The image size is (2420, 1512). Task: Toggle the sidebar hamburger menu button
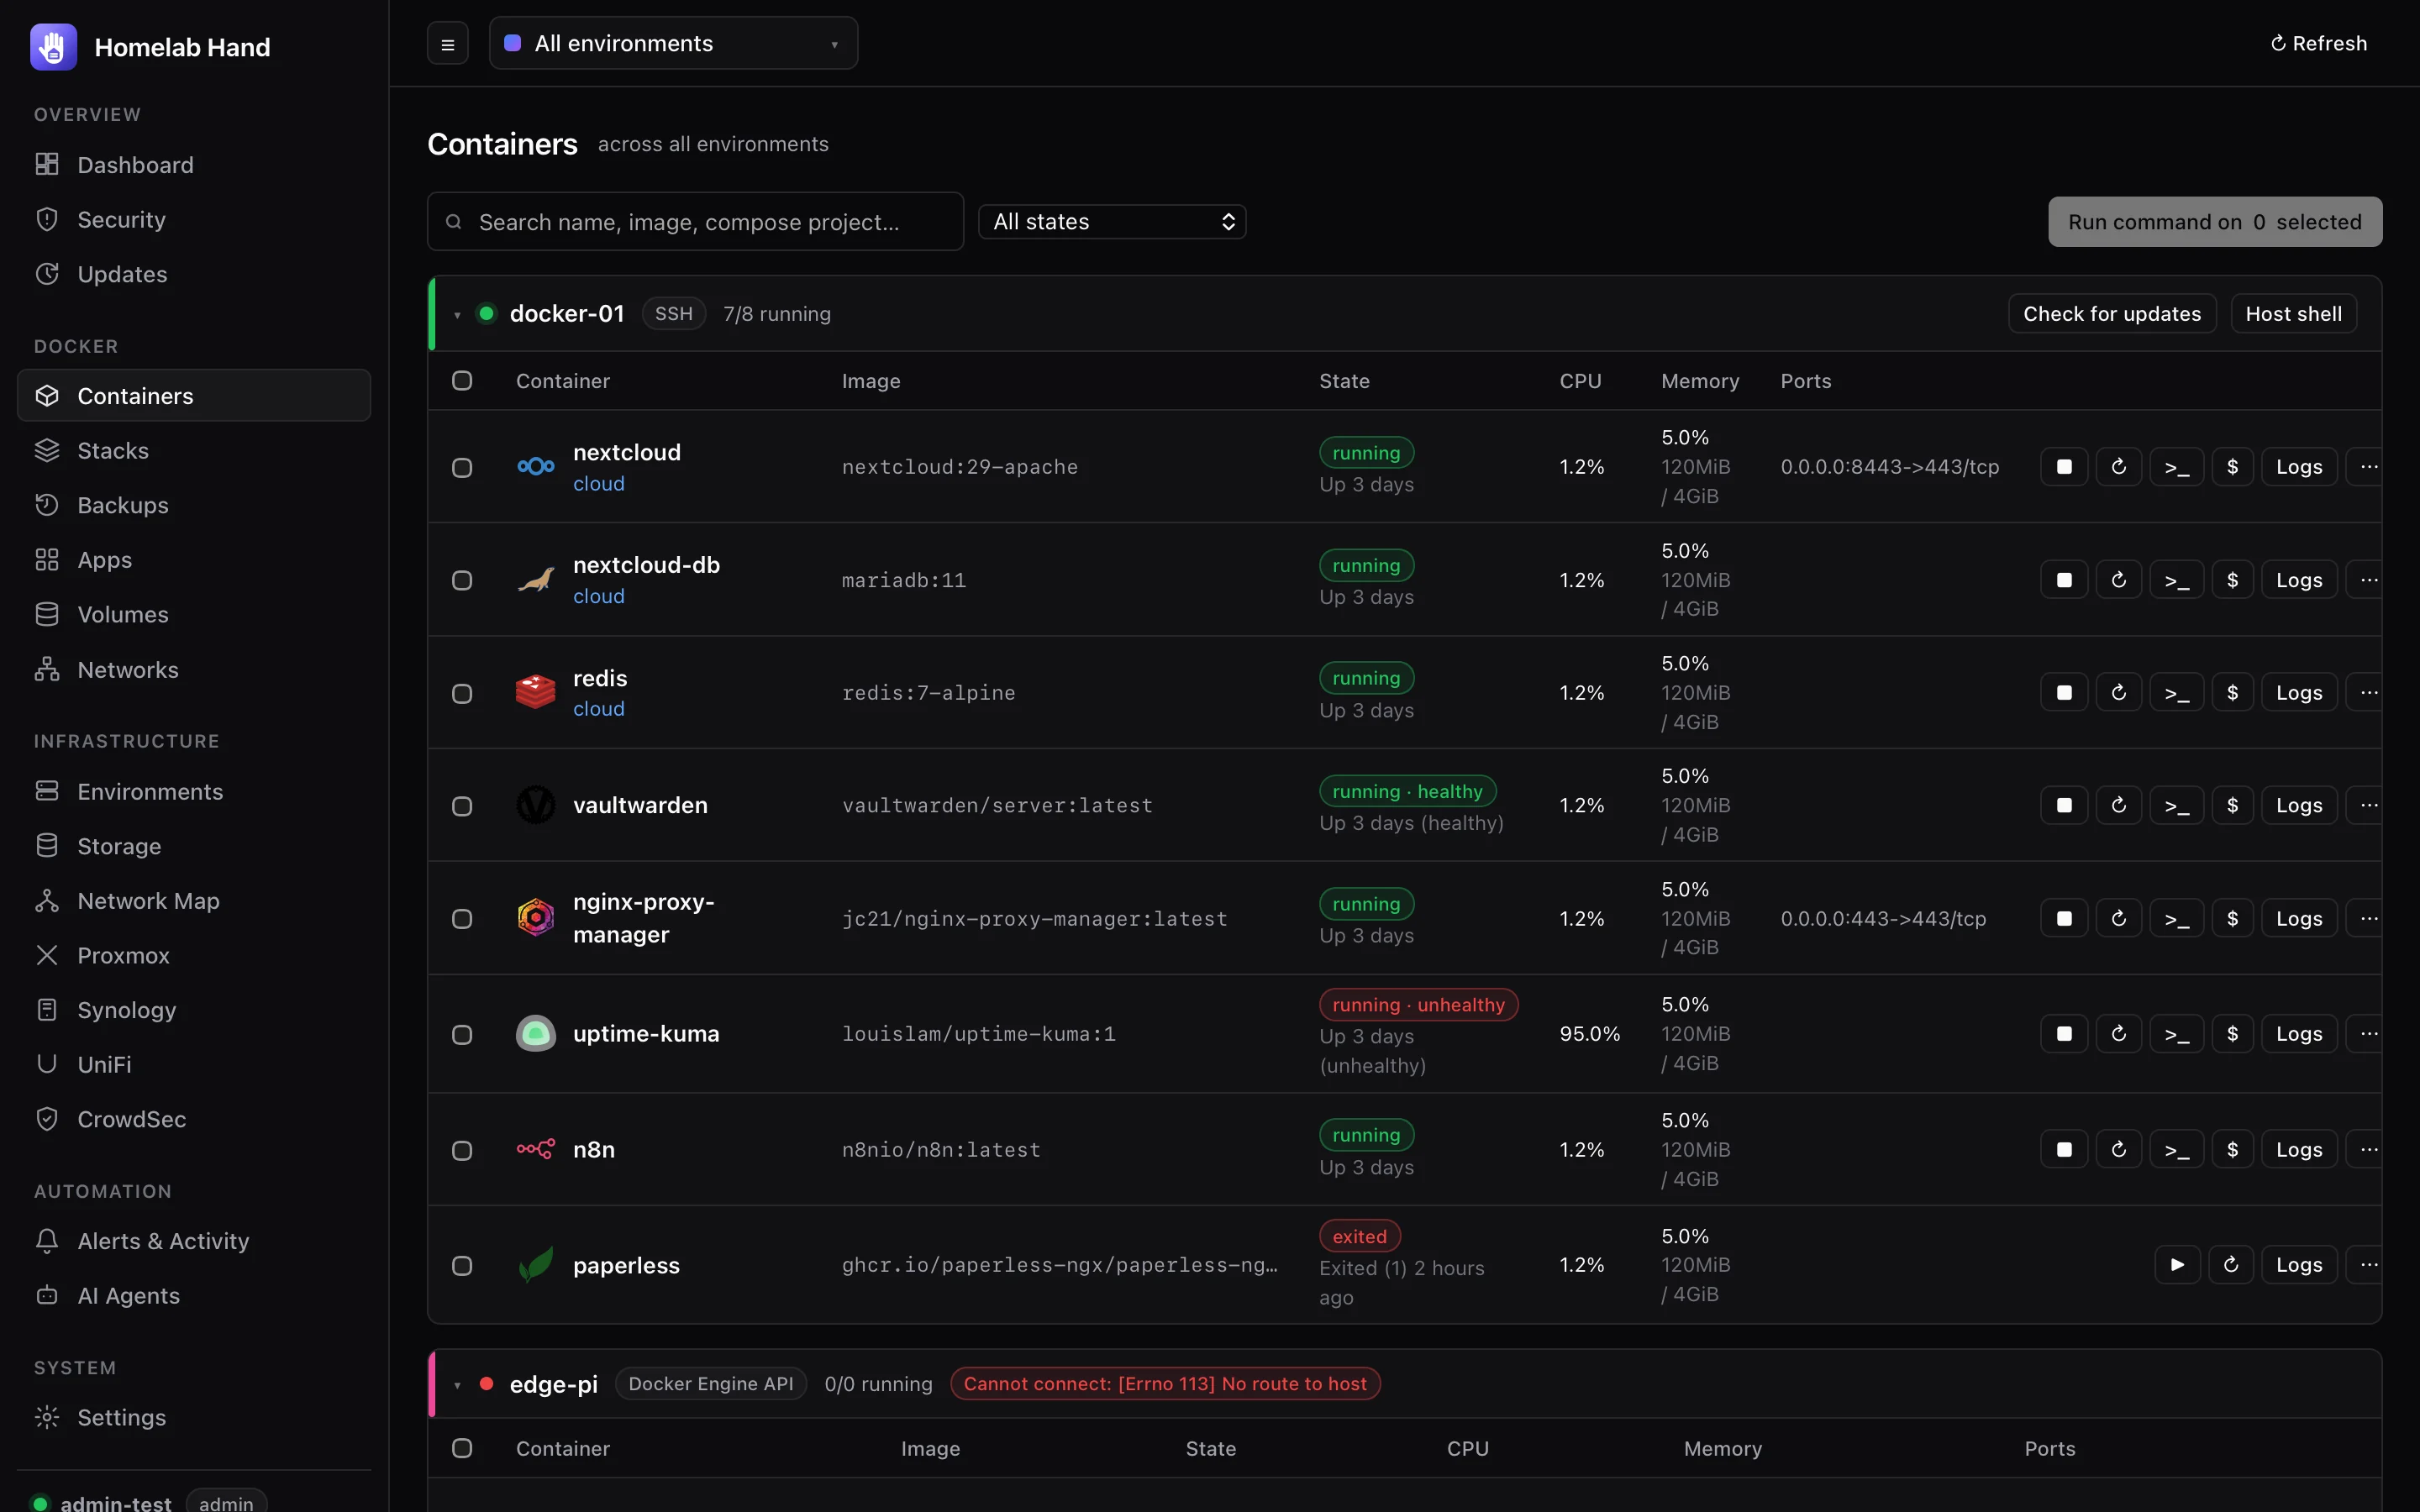pyautogui.click(x=448, y=44)
